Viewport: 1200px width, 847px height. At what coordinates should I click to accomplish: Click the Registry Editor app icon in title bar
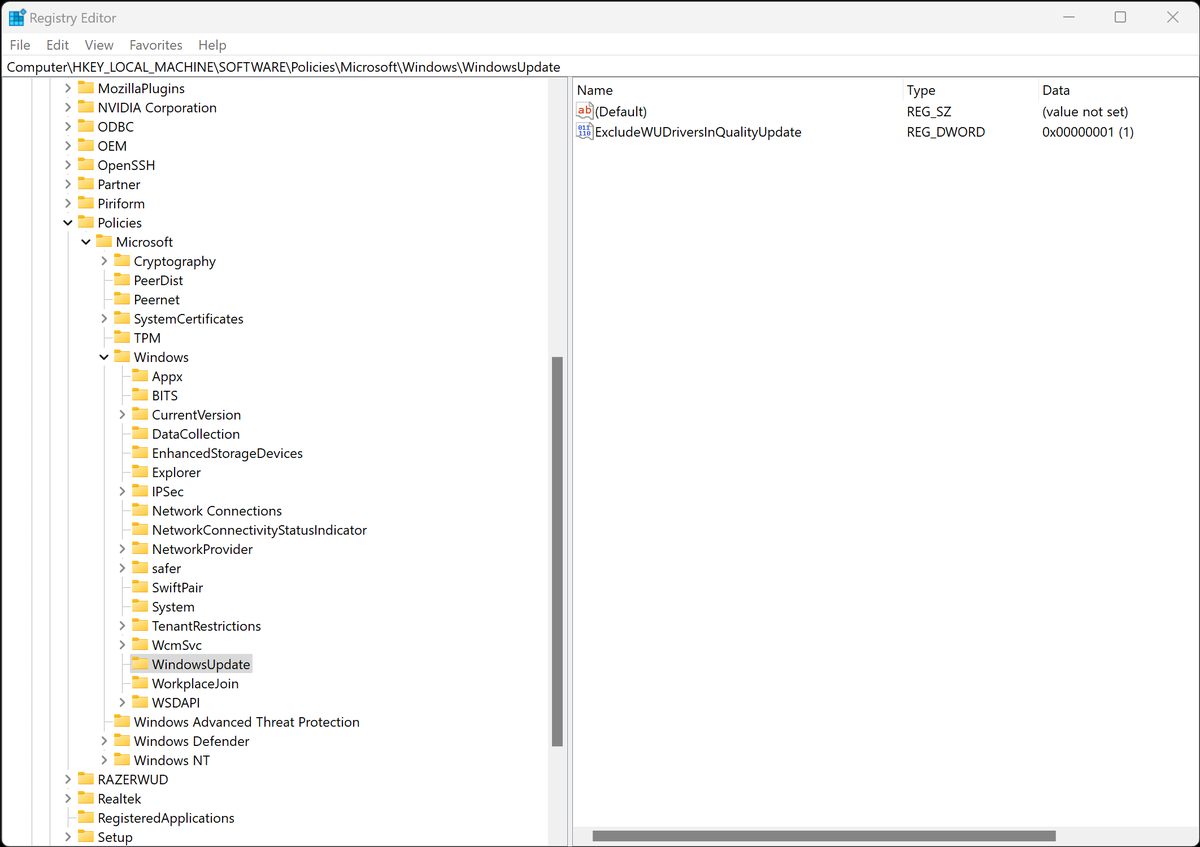click(17, 17)
